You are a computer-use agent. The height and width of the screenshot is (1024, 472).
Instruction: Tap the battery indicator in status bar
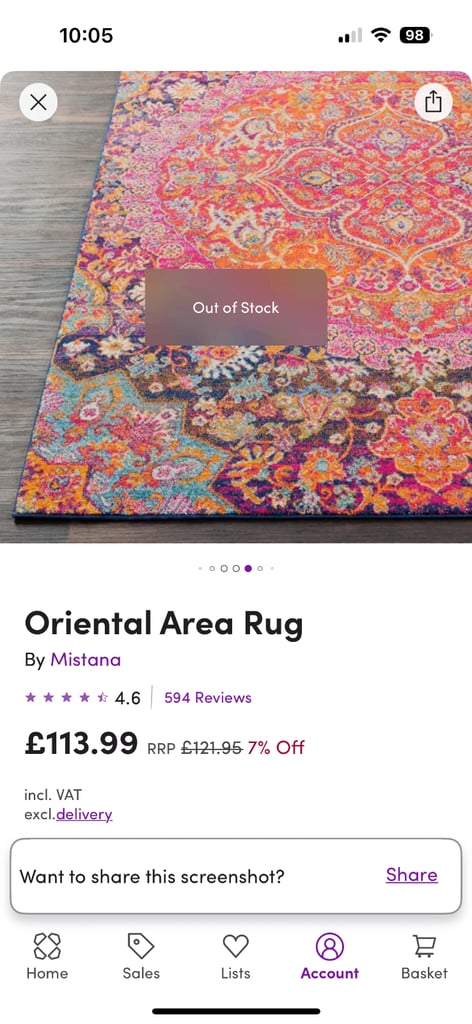pyautogui.click(x=416, y=35)
